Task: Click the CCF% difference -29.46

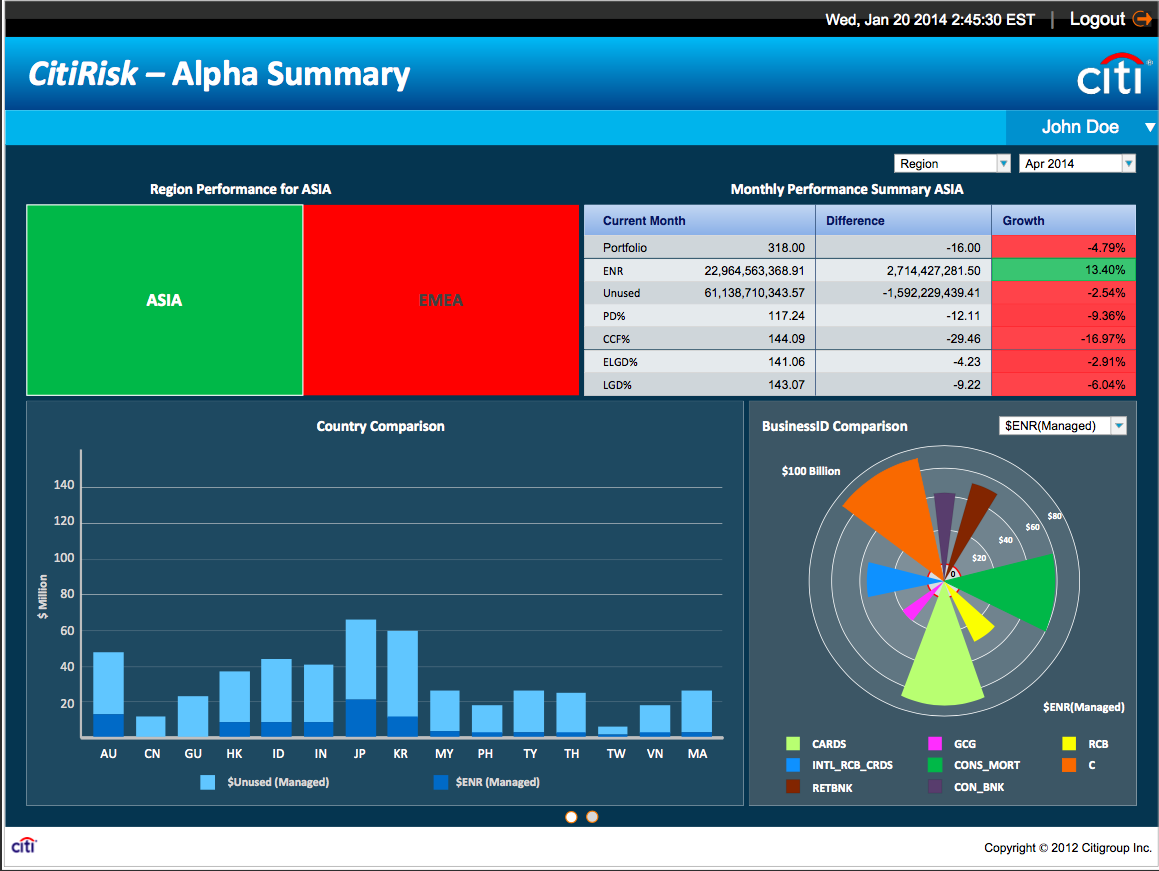Action: [963, 339]
